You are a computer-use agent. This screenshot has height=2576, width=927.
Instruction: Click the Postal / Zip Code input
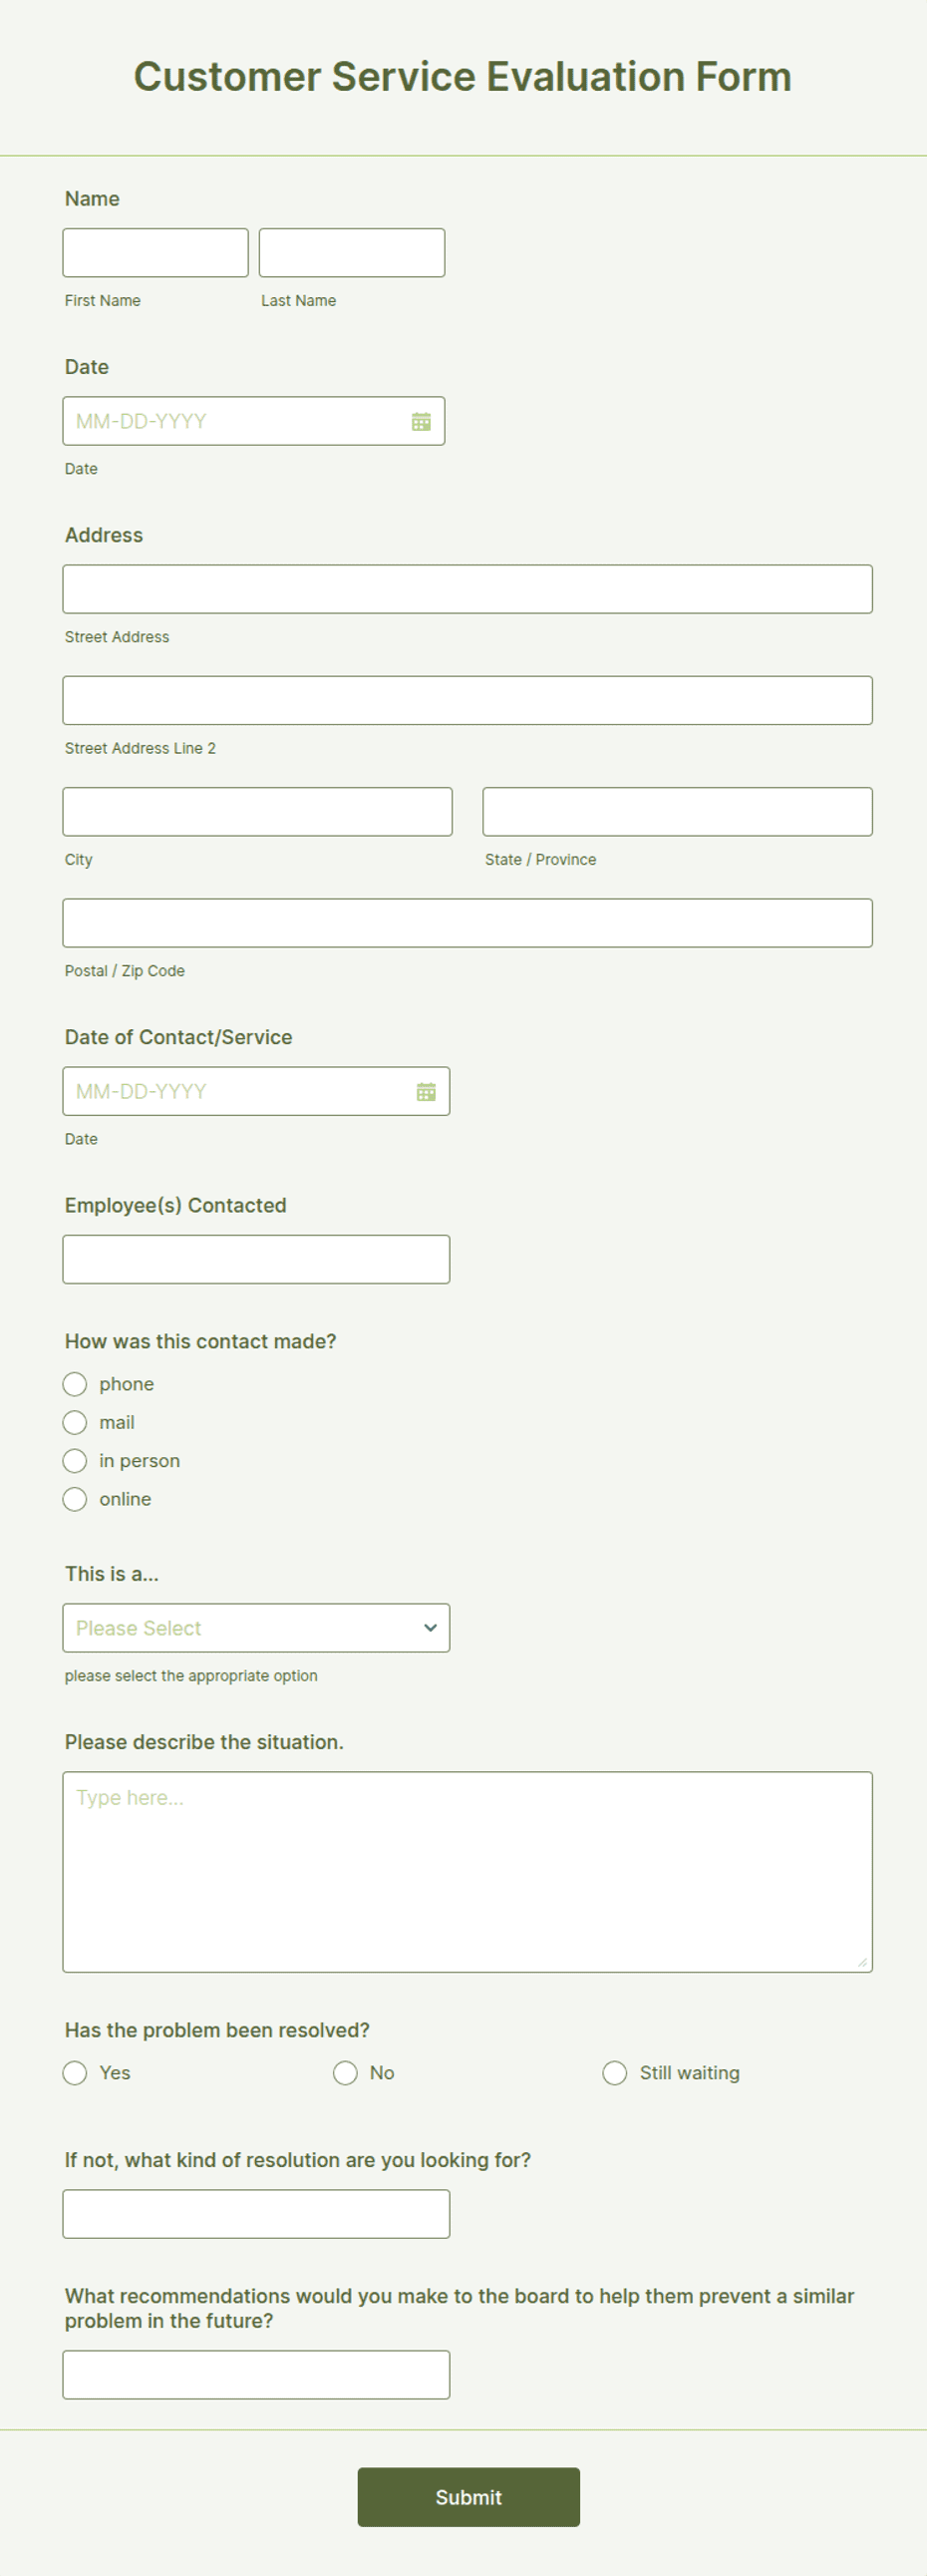(x=467, y=923)
